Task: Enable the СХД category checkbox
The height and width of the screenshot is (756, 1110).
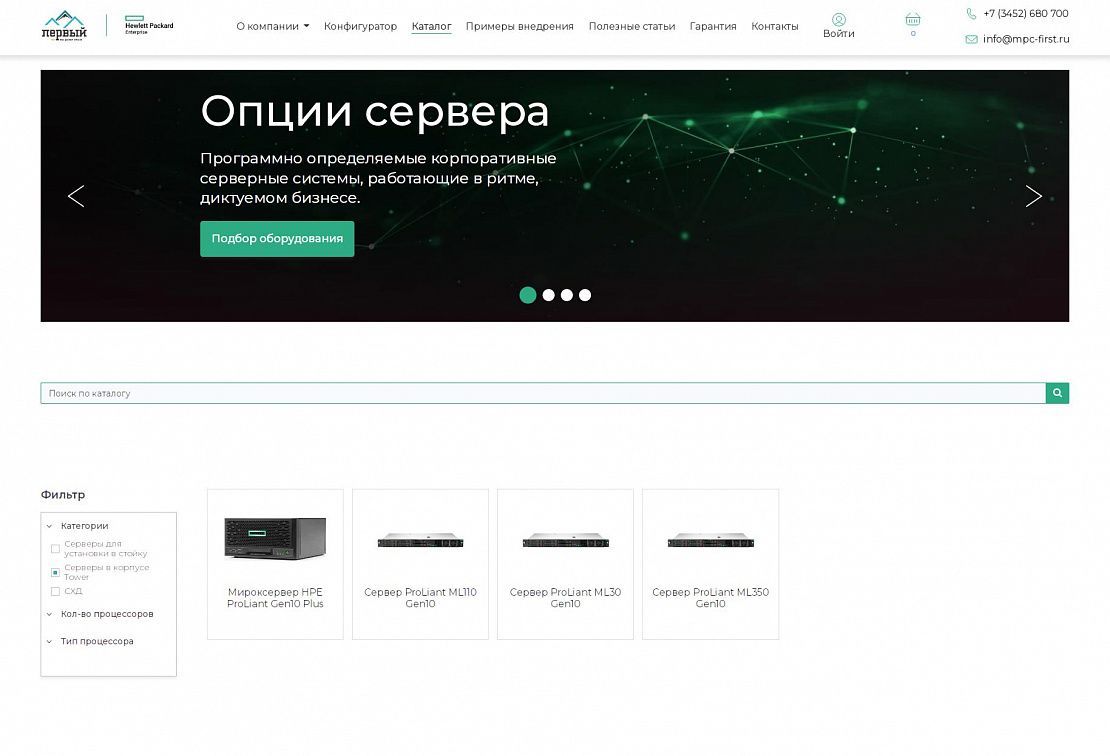Action: (x=55, y=591)
